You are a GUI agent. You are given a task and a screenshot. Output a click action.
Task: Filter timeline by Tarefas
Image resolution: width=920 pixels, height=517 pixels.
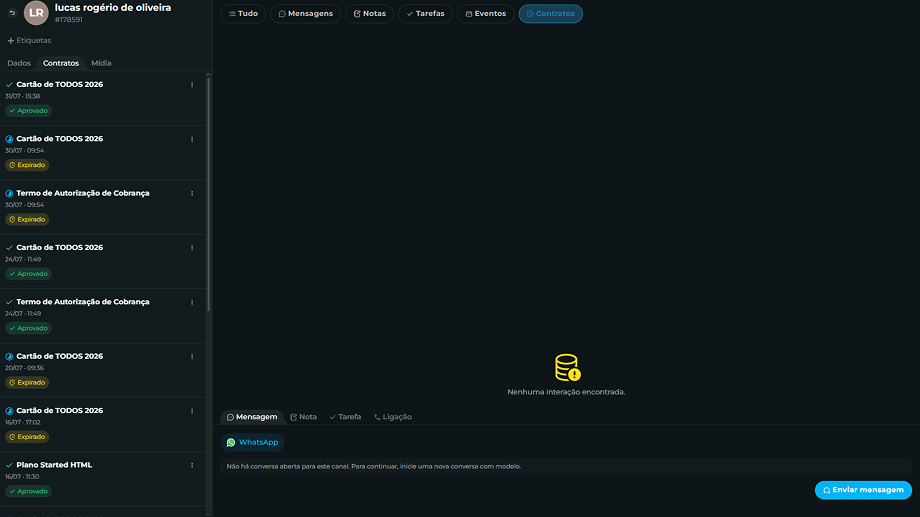tap(425, 13)
